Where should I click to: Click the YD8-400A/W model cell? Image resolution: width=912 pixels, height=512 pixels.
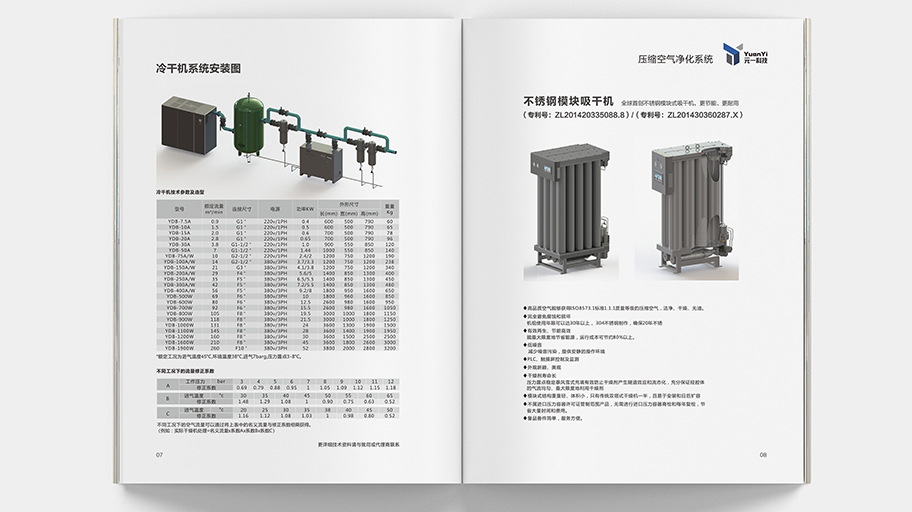click(x=179, y=291)
